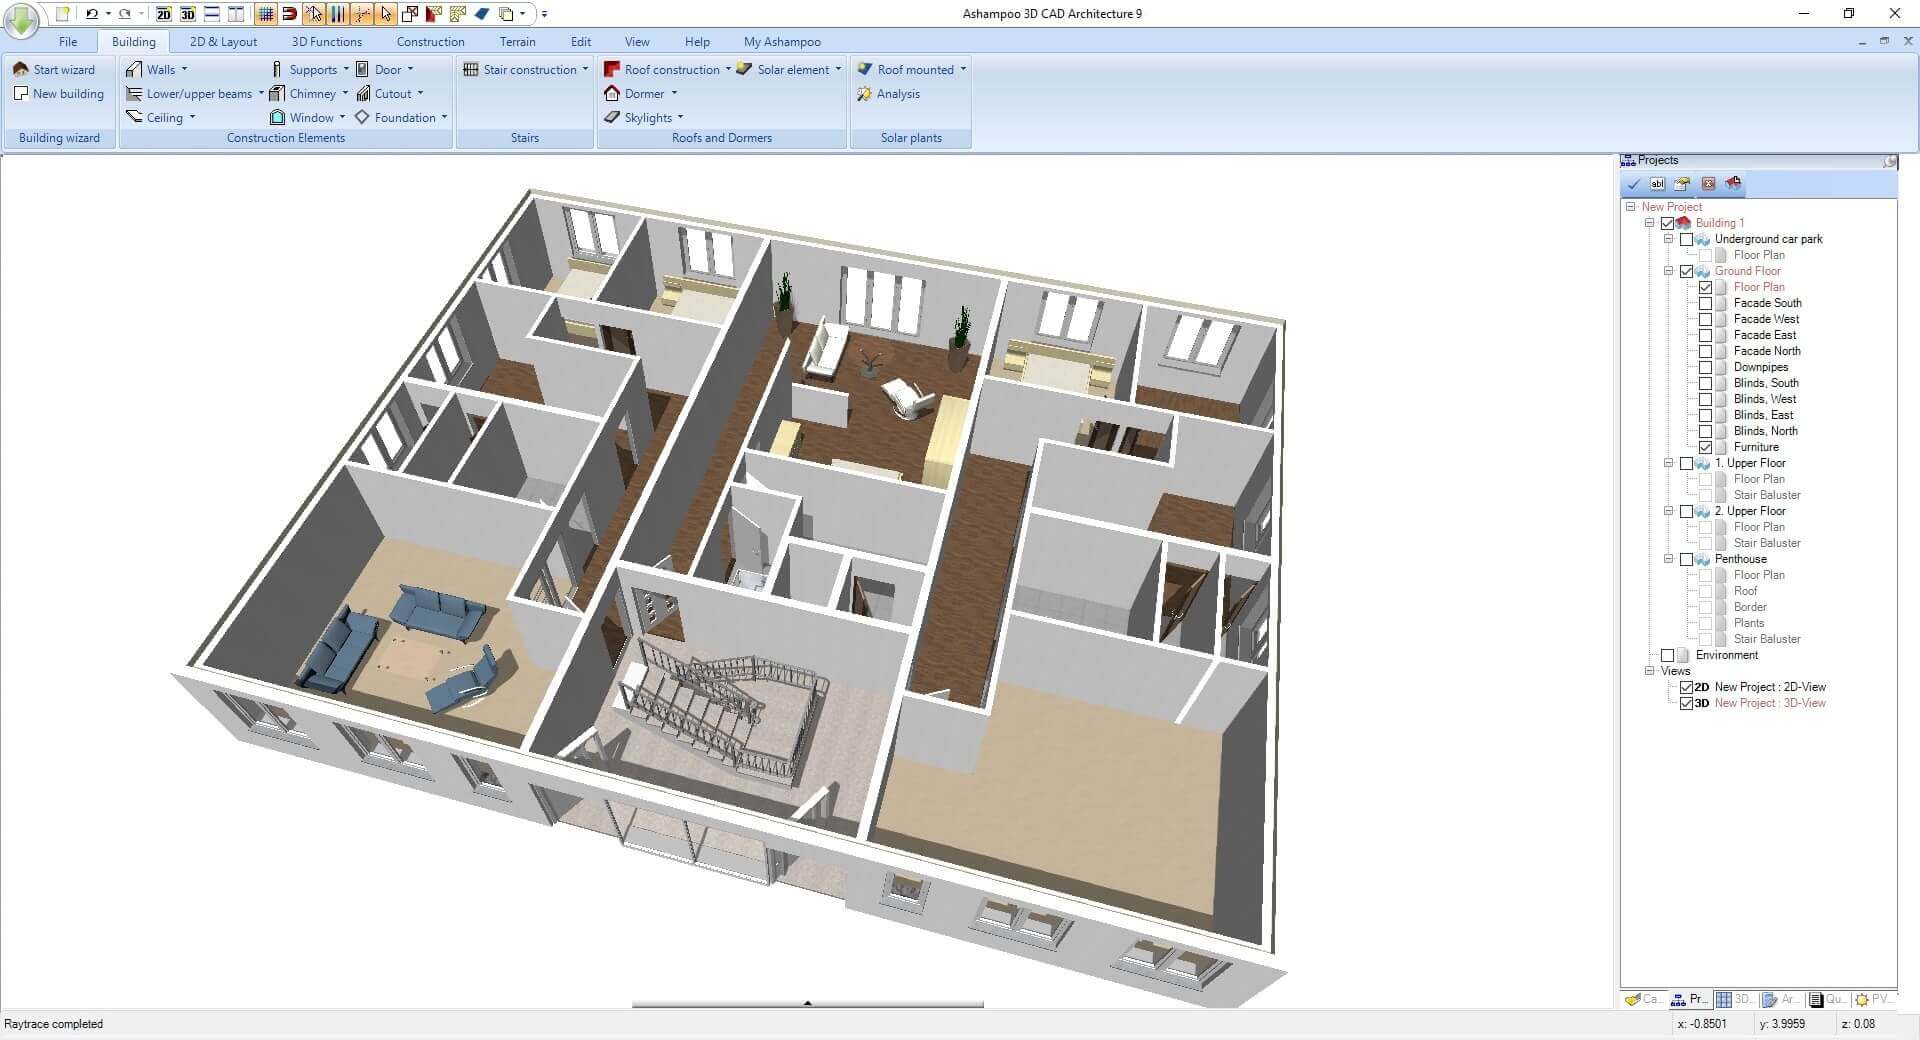Select the 2D view icon in the toolbar
Screen dimensions: 1920x1040
163,14
